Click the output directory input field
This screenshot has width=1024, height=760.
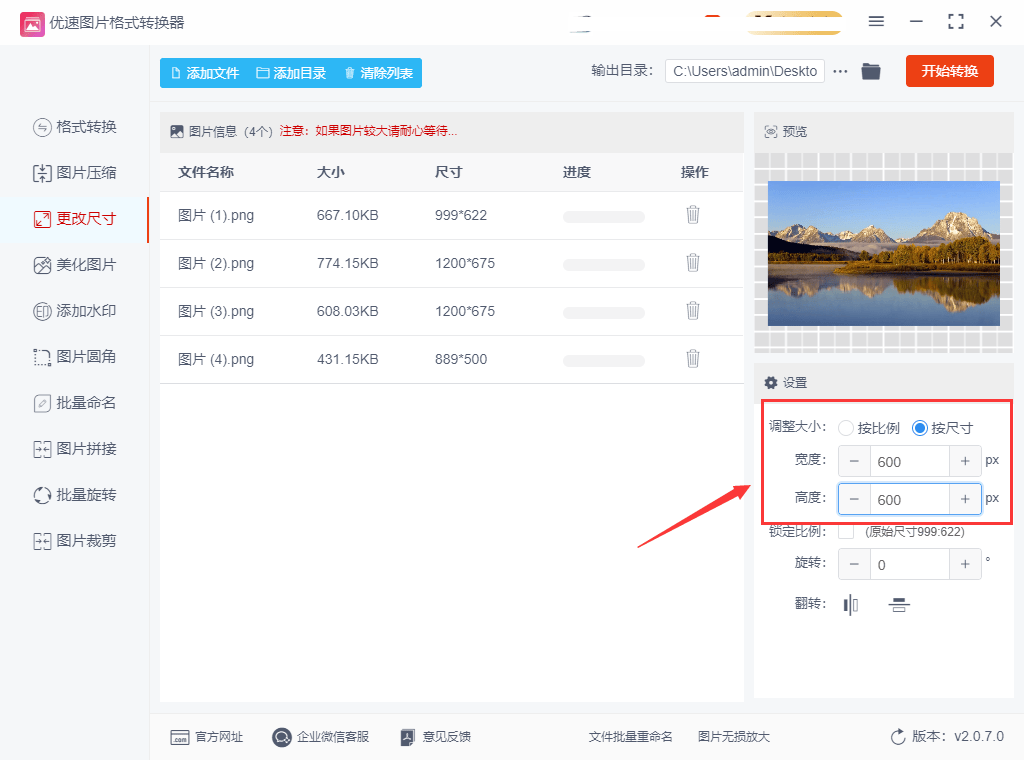[x=744, y=71]
